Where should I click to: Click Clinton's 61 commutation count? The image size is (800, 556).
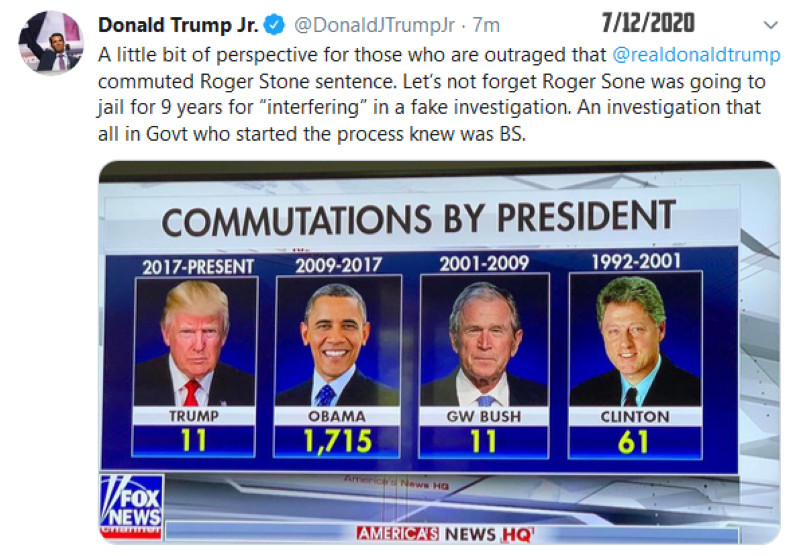[x=634, y=441]
